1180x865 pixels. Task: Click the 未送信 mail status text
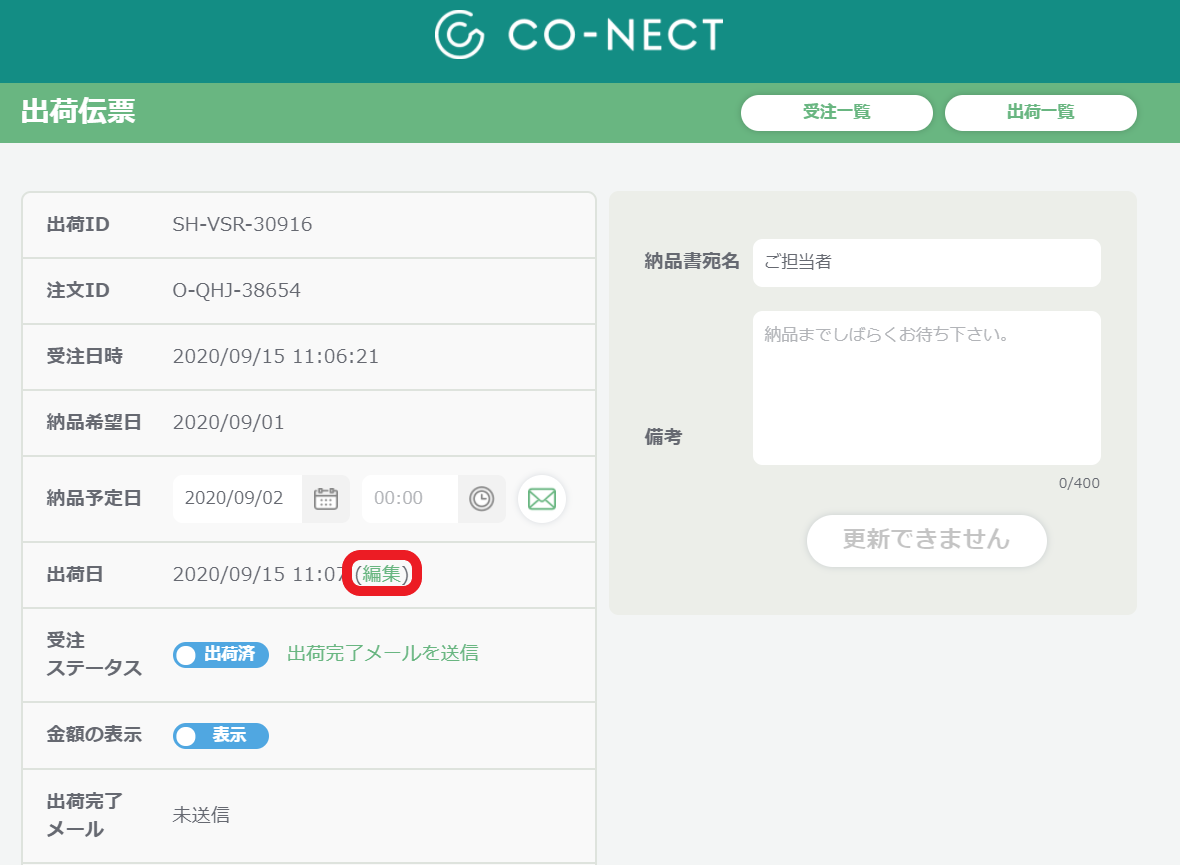tap(201, 815)
